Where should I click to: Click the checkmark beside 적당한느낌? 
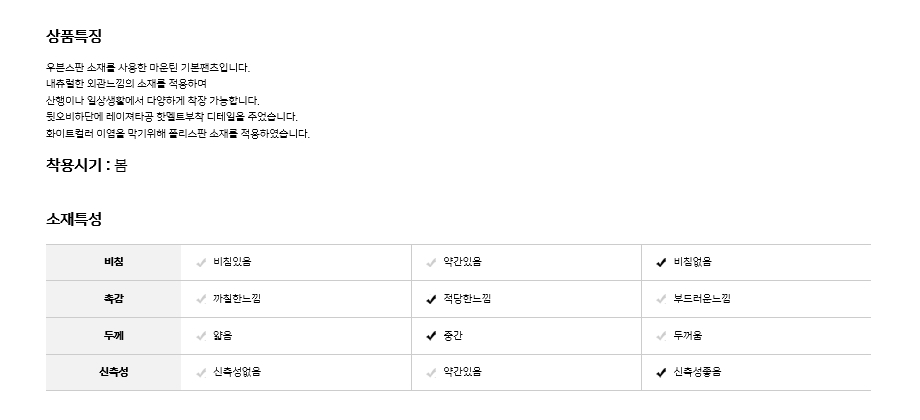tap(431, 299)
